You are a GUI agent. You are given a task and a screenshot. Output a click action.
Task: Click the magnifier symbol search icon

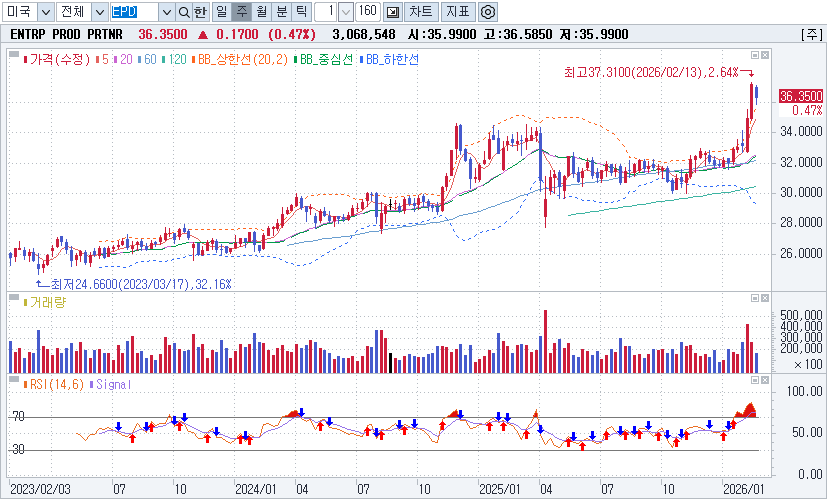[183, 12]
